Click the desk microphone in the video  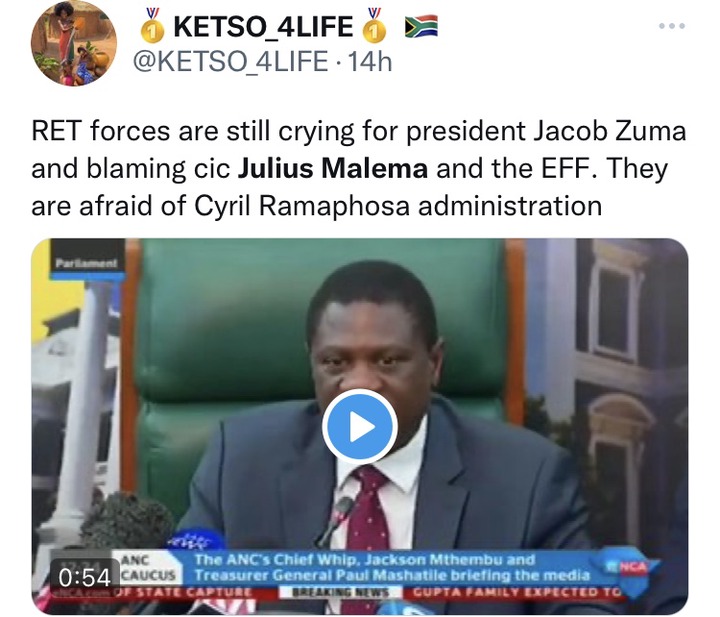337,520
